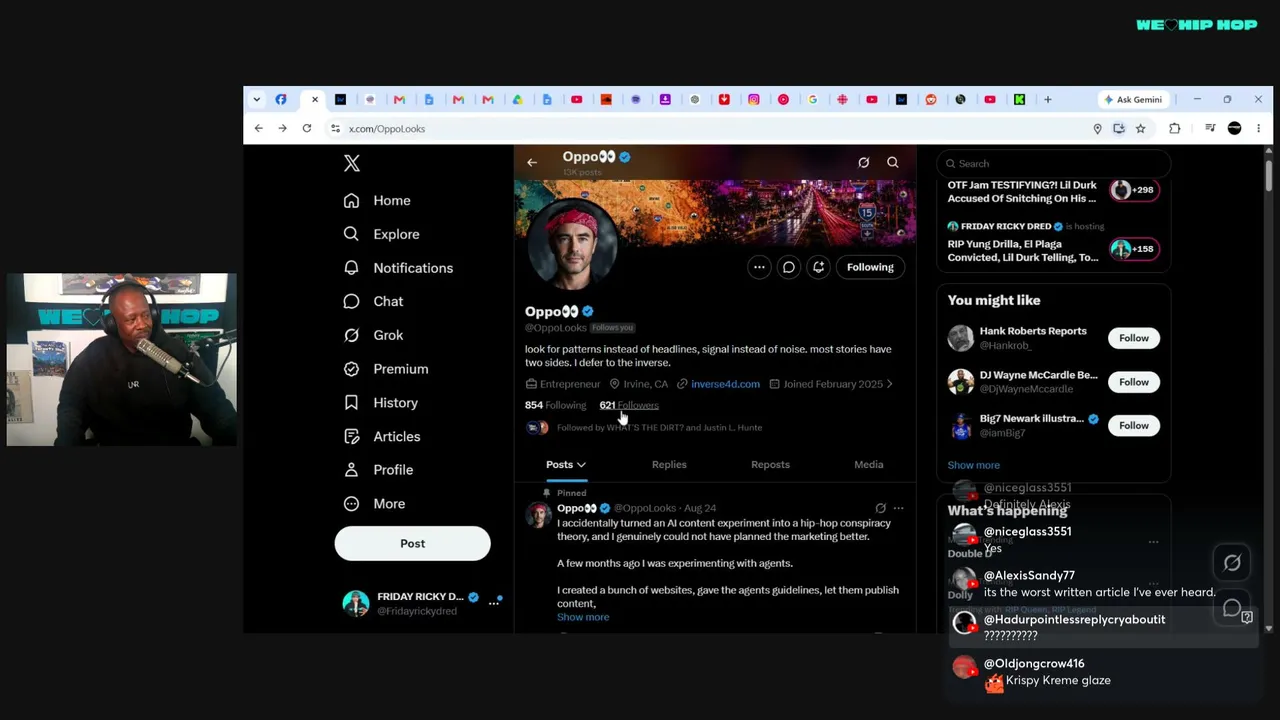Open three-dot menu on the pinned post
This screenshot has width=1280, height=720.
coord(898,508)
